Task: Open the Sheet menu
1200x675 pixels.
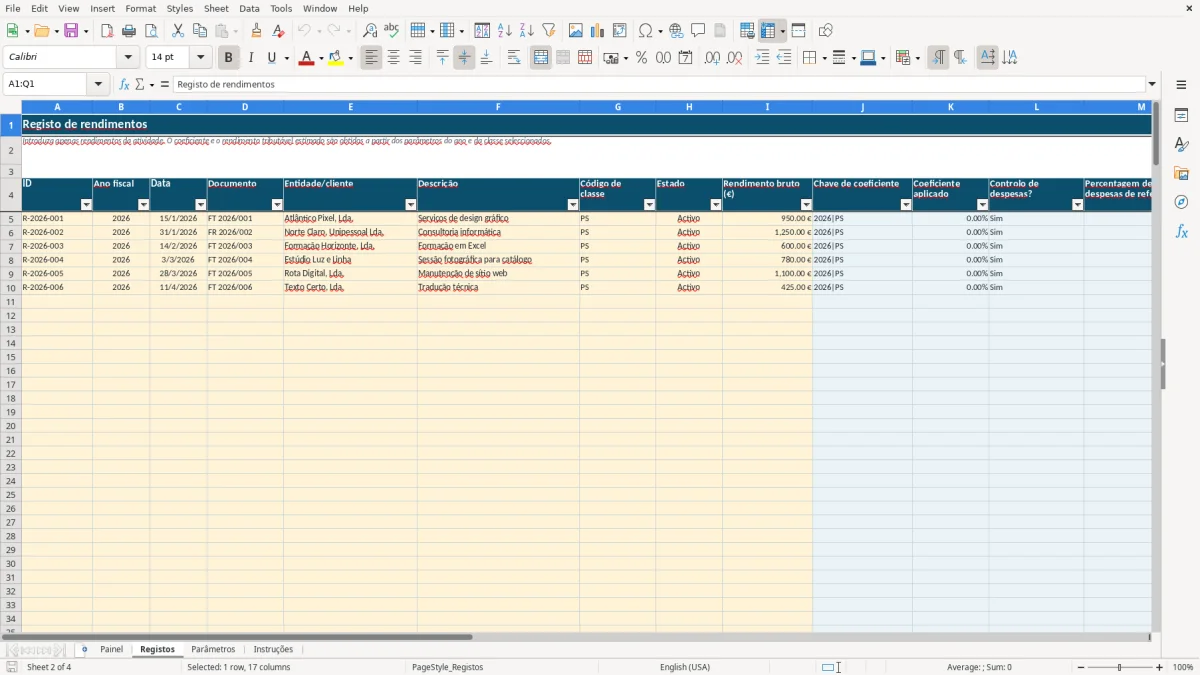Action: click(216, 8)
